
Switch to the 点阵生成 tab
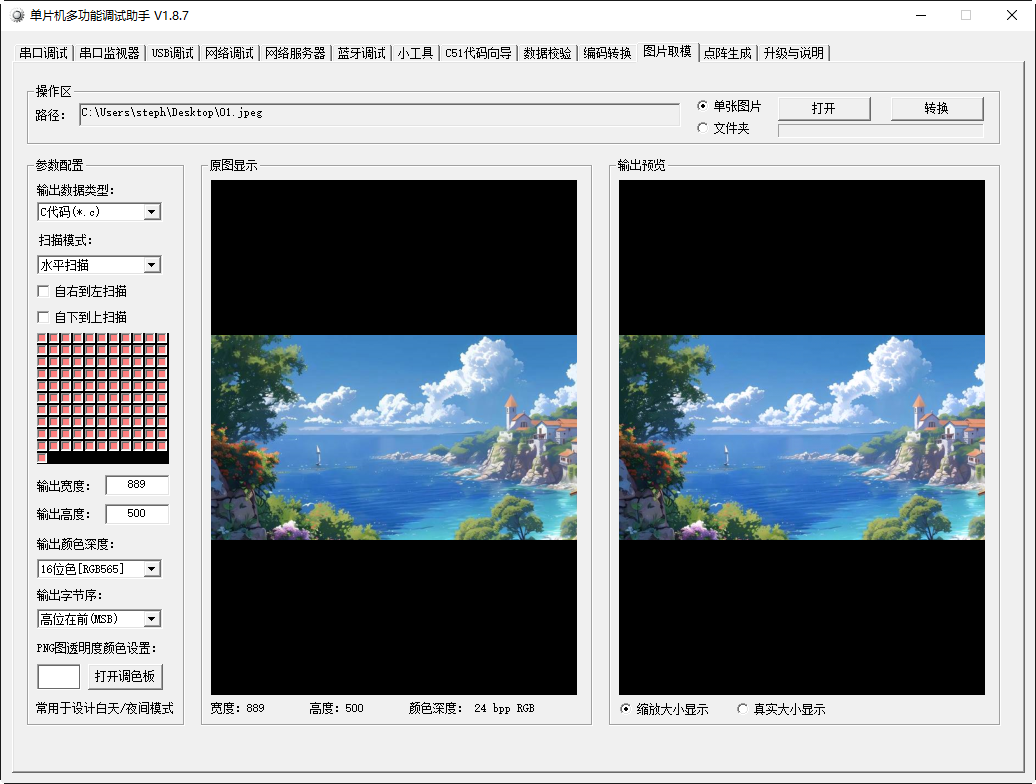tap(727, 53)
